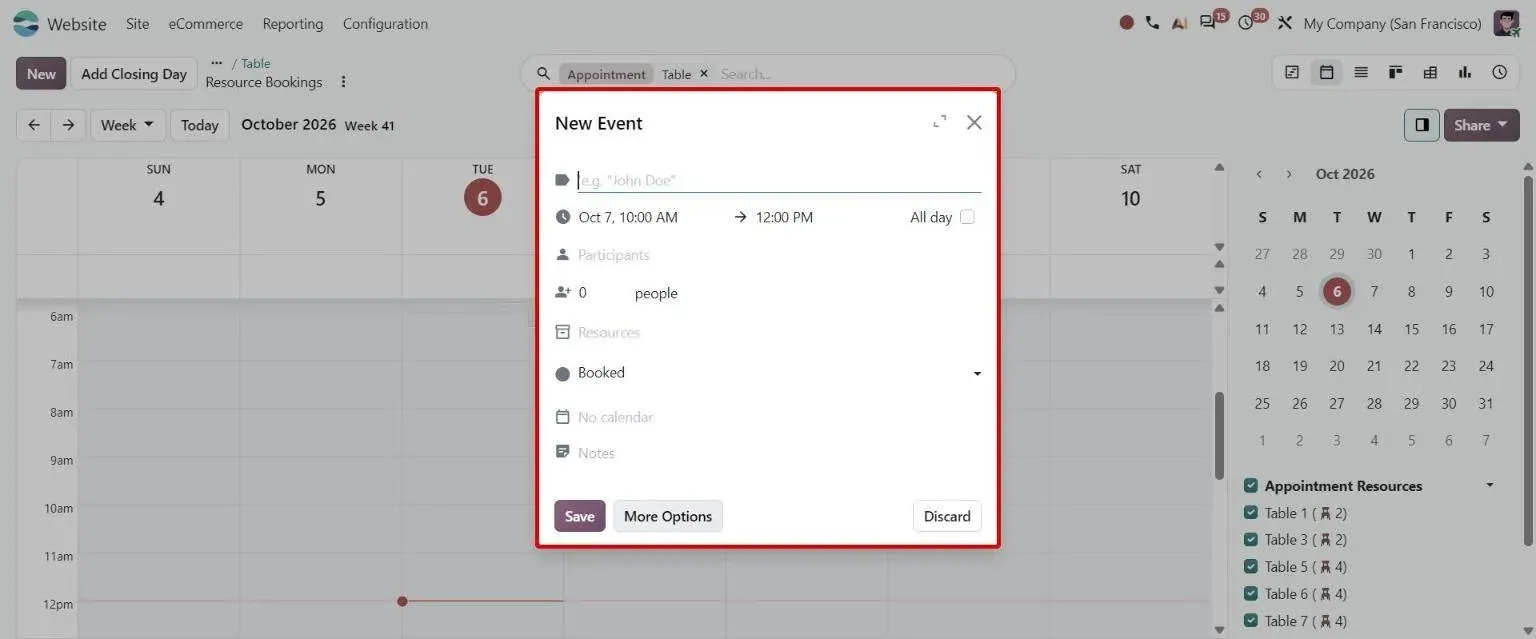Edit start time Oct 7, 10:00 AM

pyautogui.click(x=628, y=217)
